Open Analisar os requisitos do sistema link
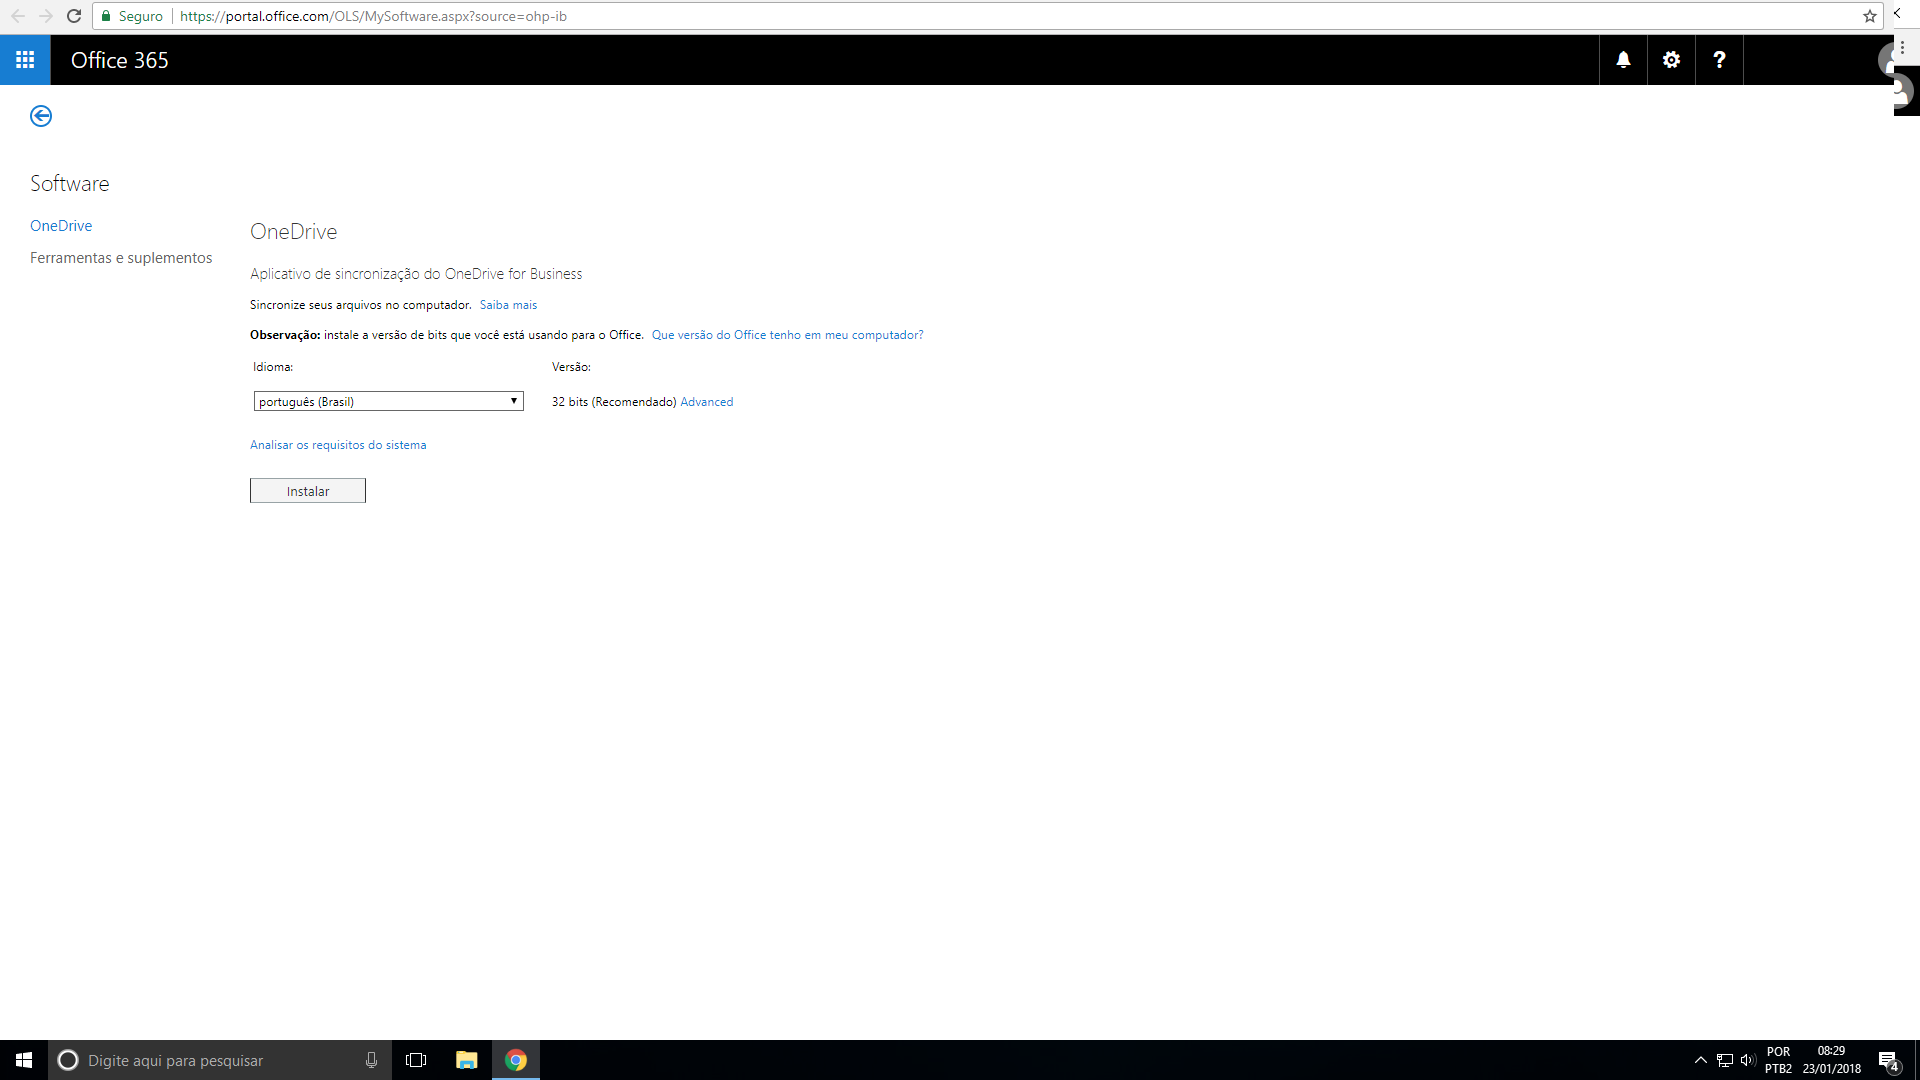This screenshot has width=1920, height=1080. [338, 445]
